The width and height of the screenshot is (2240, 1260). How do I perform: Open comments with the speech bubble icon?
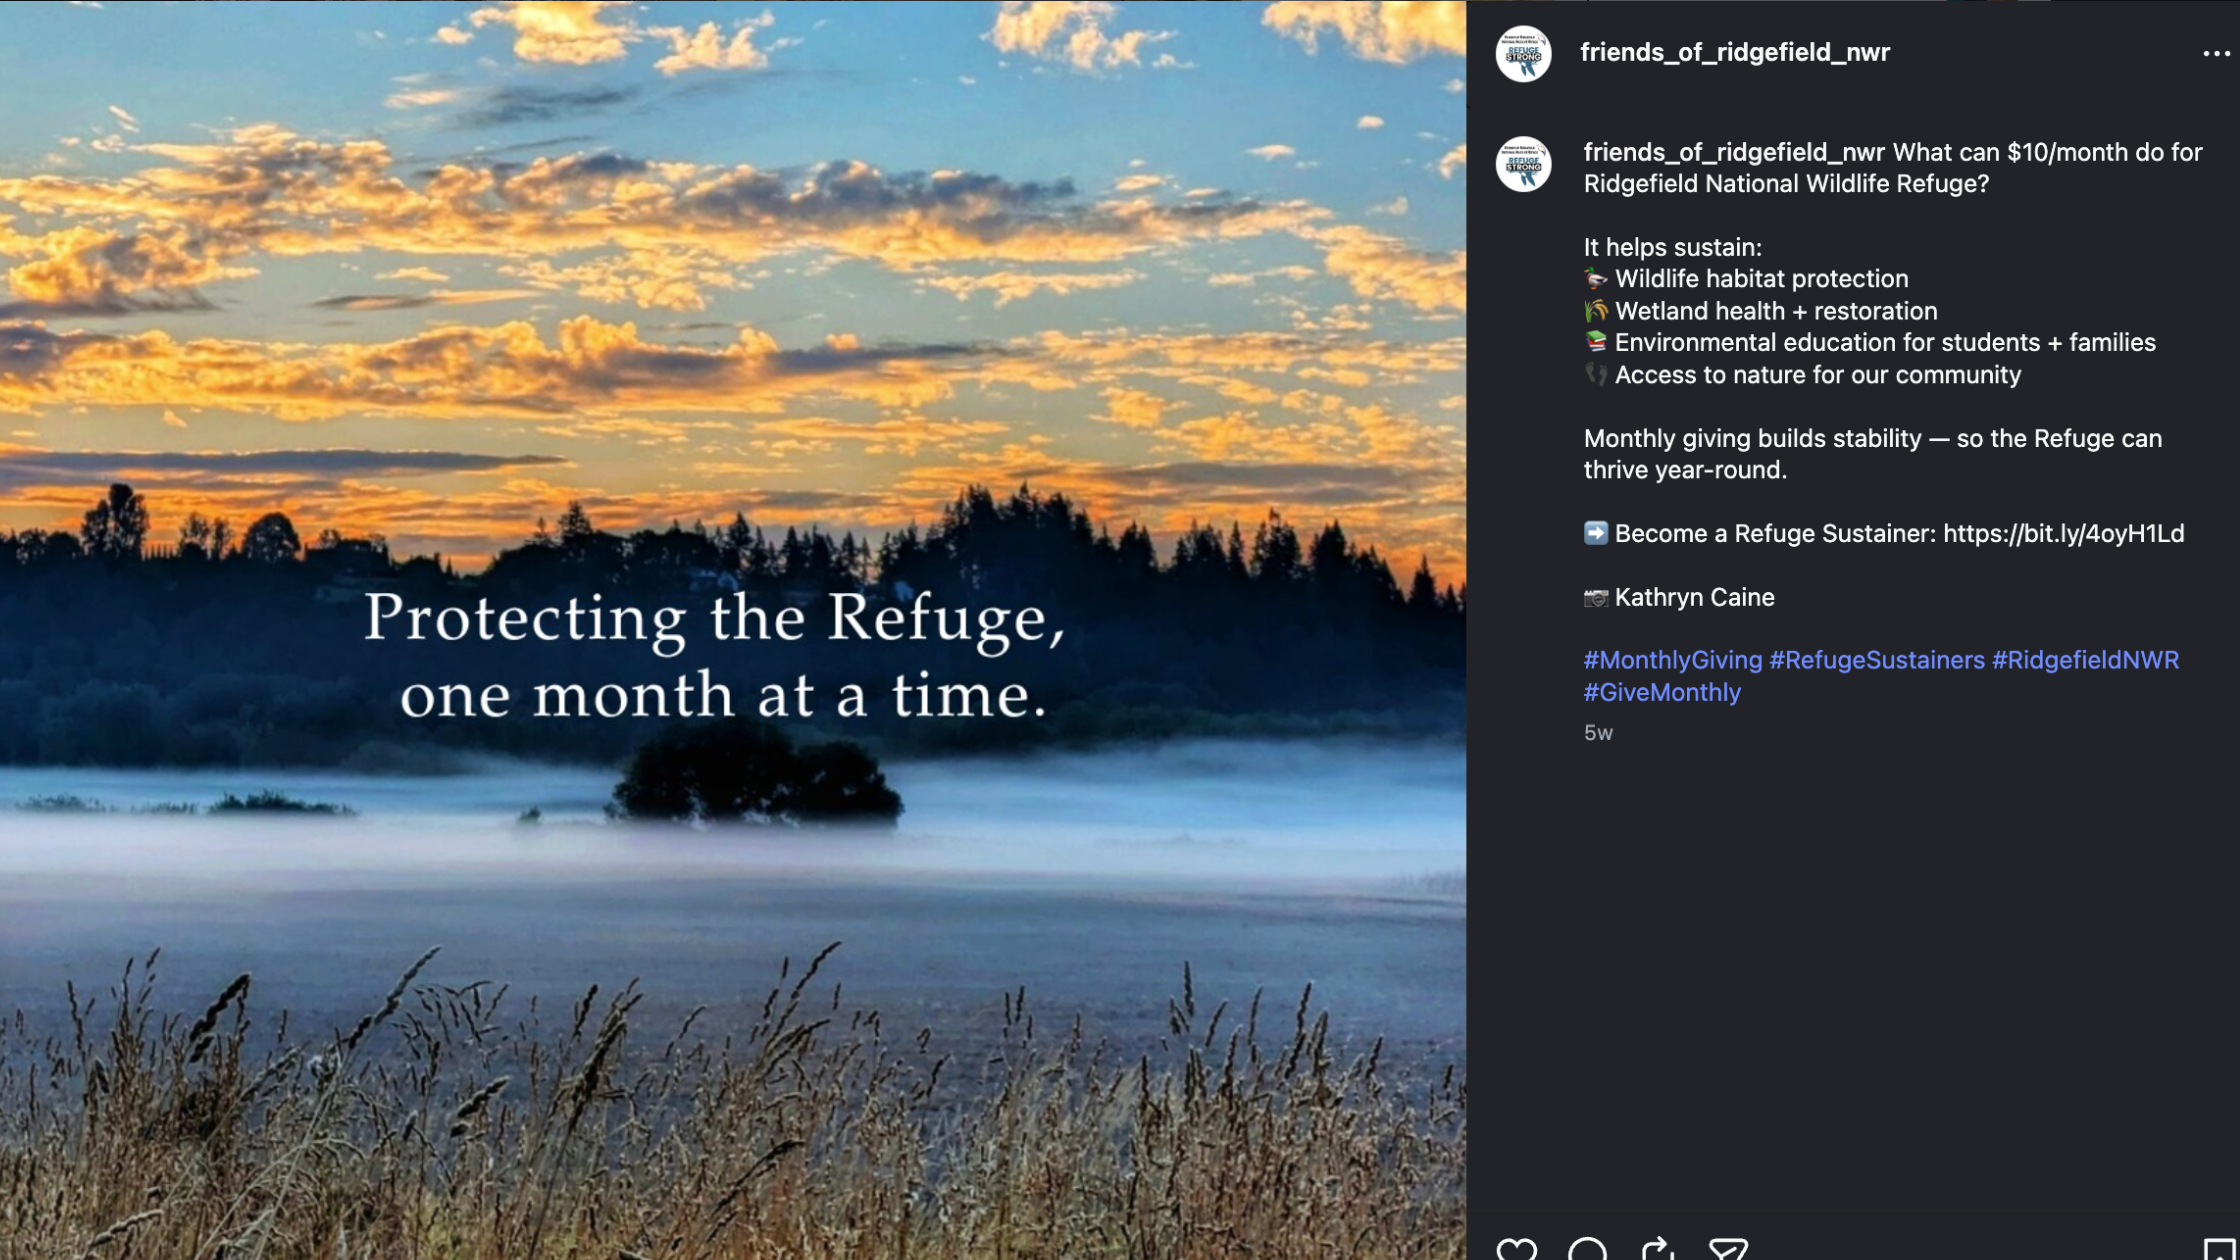[x=1587, y=1249]
